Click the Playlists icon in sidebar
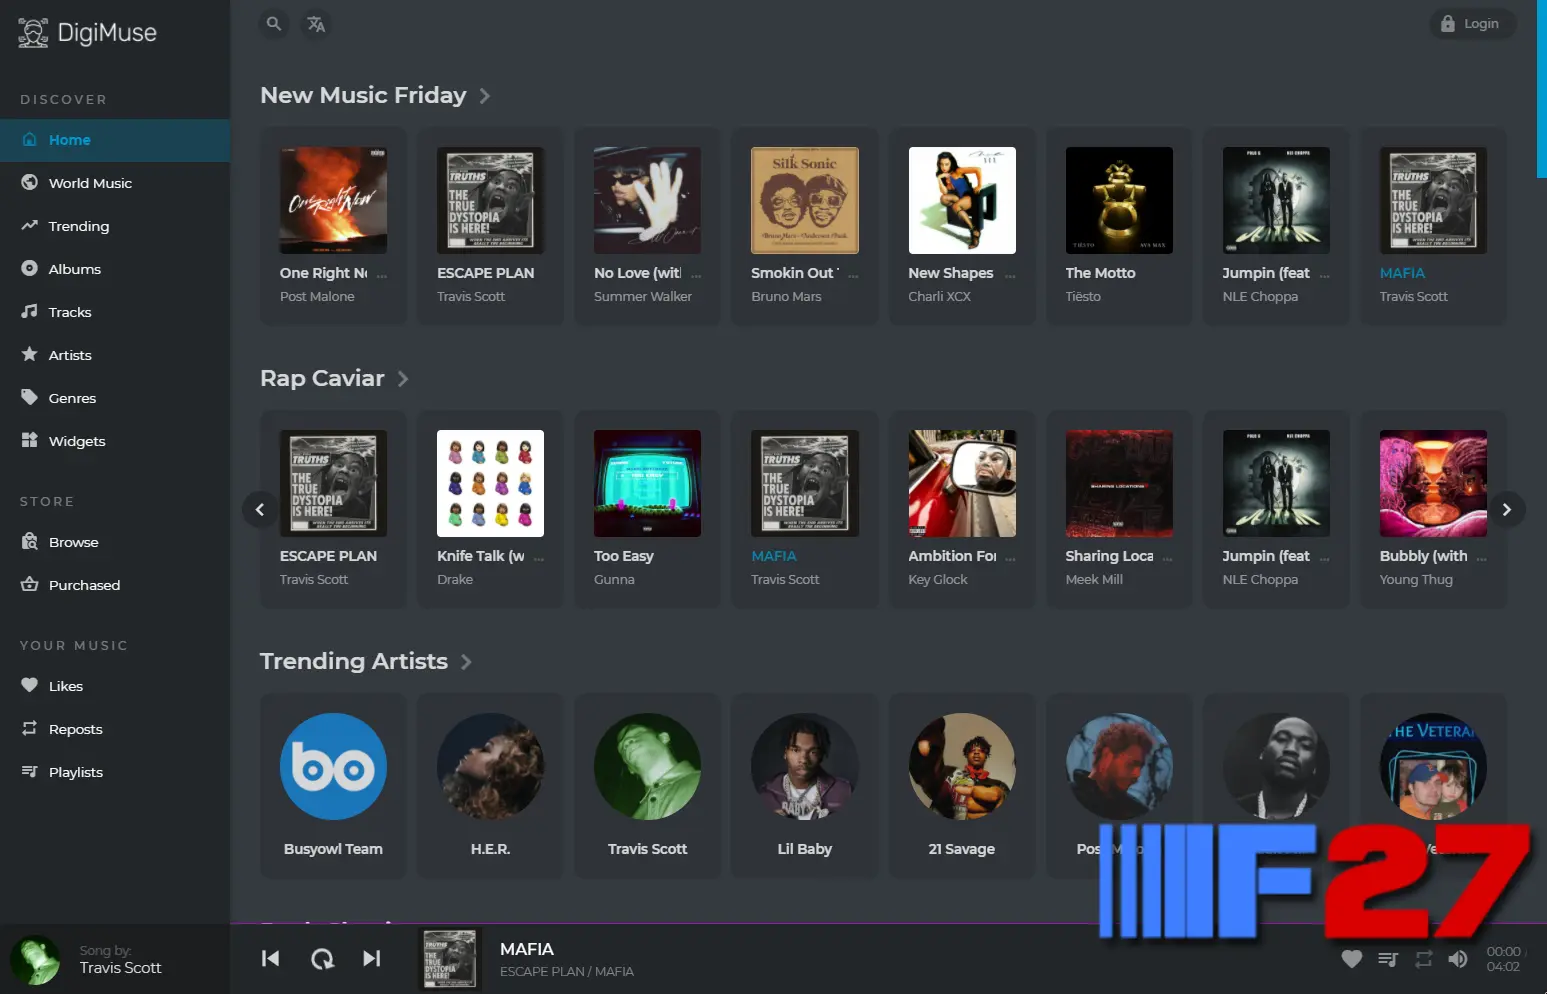The width and height of the screenshot is (1547, 994). [x=30, y=771]
